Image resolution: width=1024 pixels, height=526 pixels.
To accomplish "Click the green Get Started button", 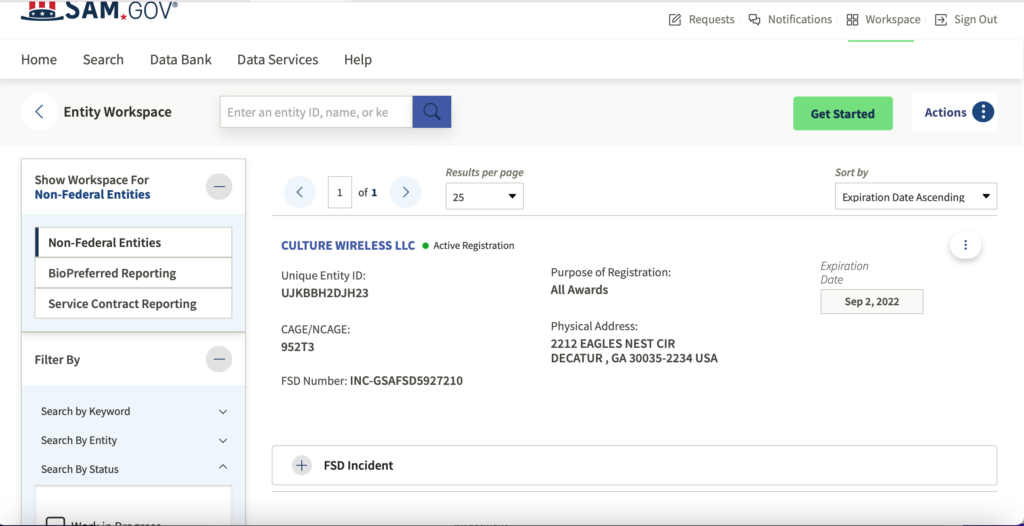I will 842,114.
